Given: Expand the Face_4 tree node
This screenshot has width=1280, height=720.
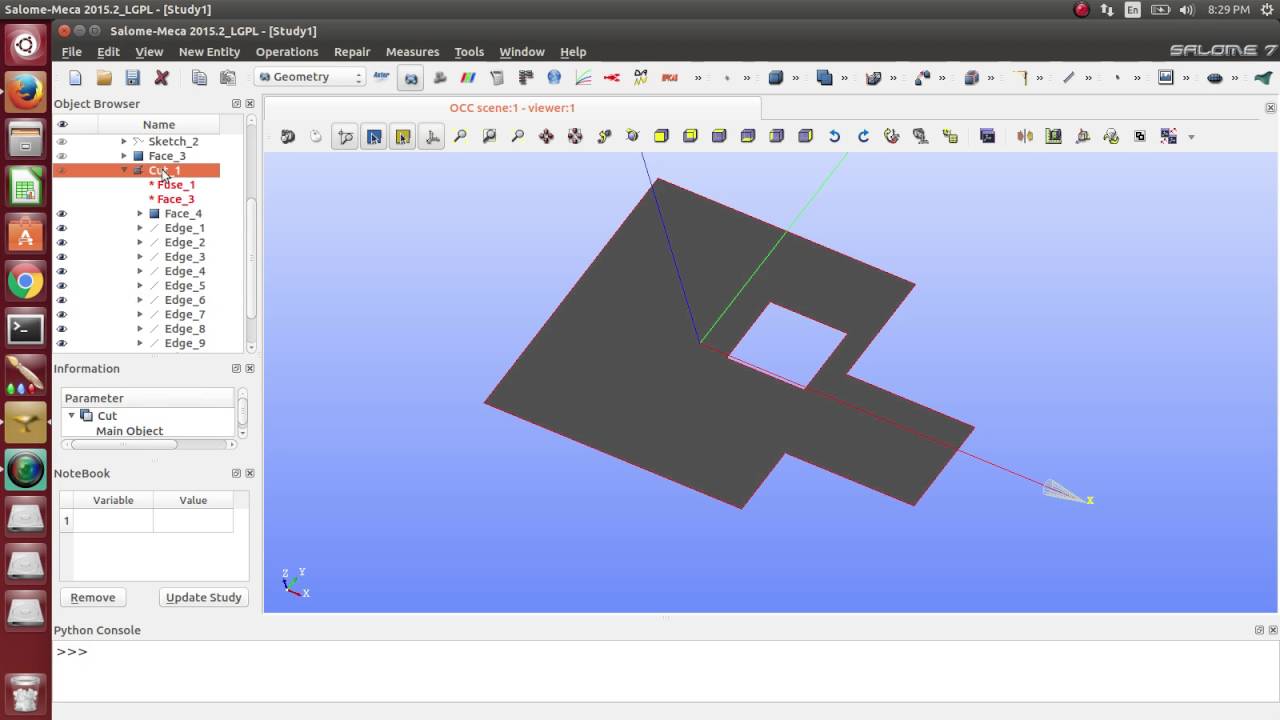Looking at the screenshot, I should point(140,214).
